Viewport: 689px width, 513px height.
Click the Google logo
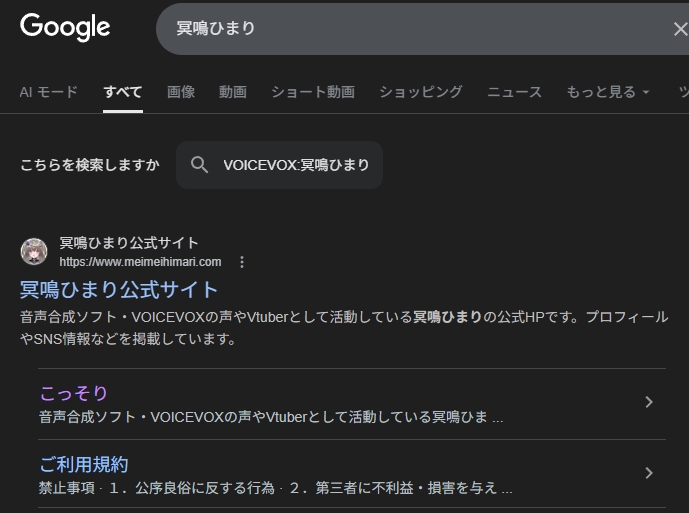click(65, 28)
